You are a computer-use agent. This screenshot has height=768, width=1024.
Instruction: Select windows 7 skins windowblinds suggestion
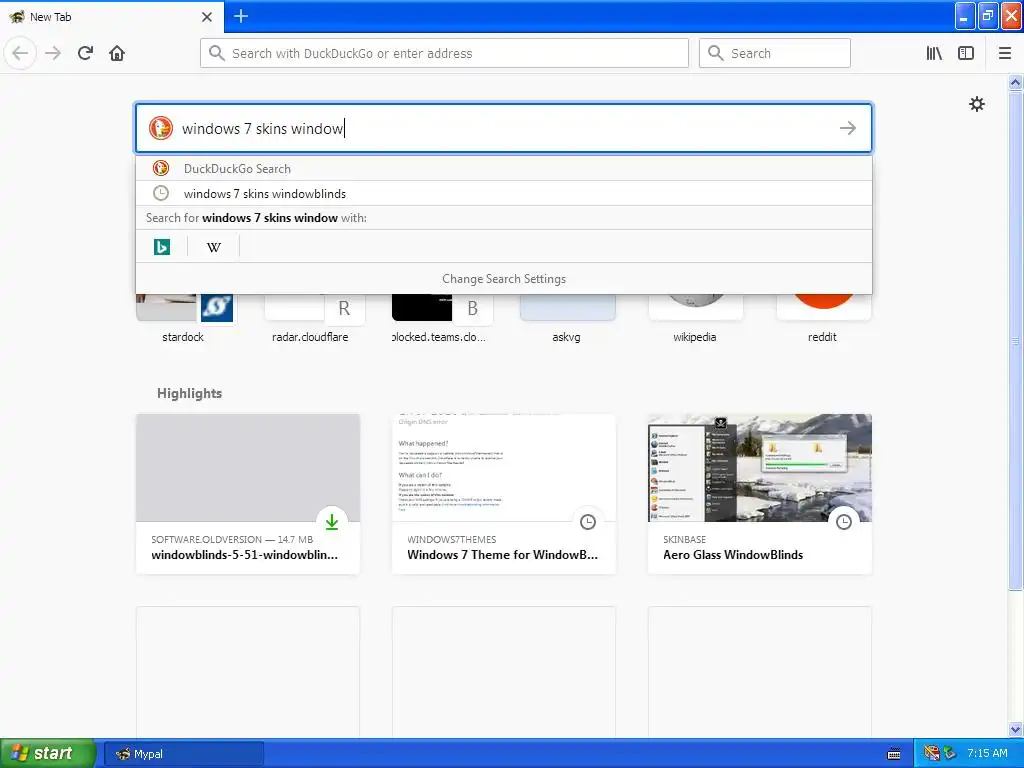504,193
